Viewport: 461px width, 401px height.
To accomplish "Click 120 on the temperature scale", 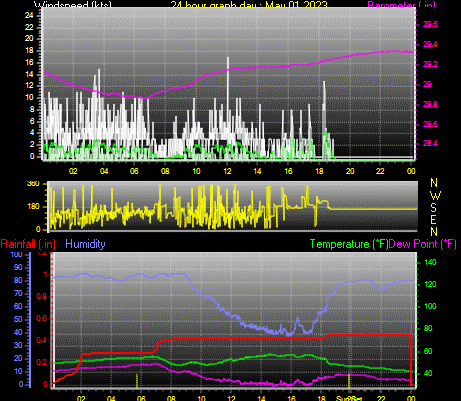I will (430, 284).
